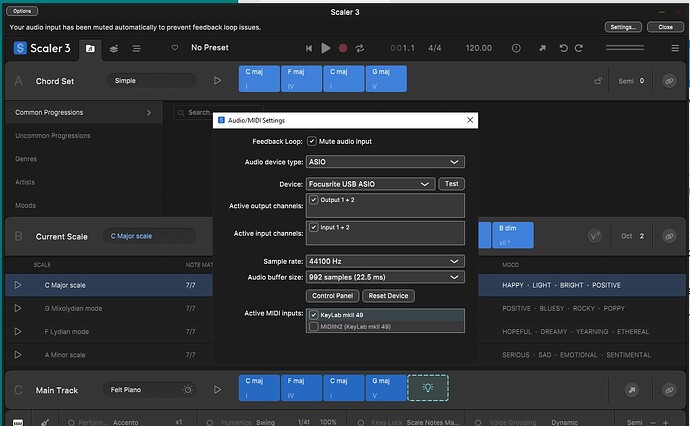Open the Audio device type dropdown
The width and height of the screenshot is (690, 426).
tap(385, 162)
